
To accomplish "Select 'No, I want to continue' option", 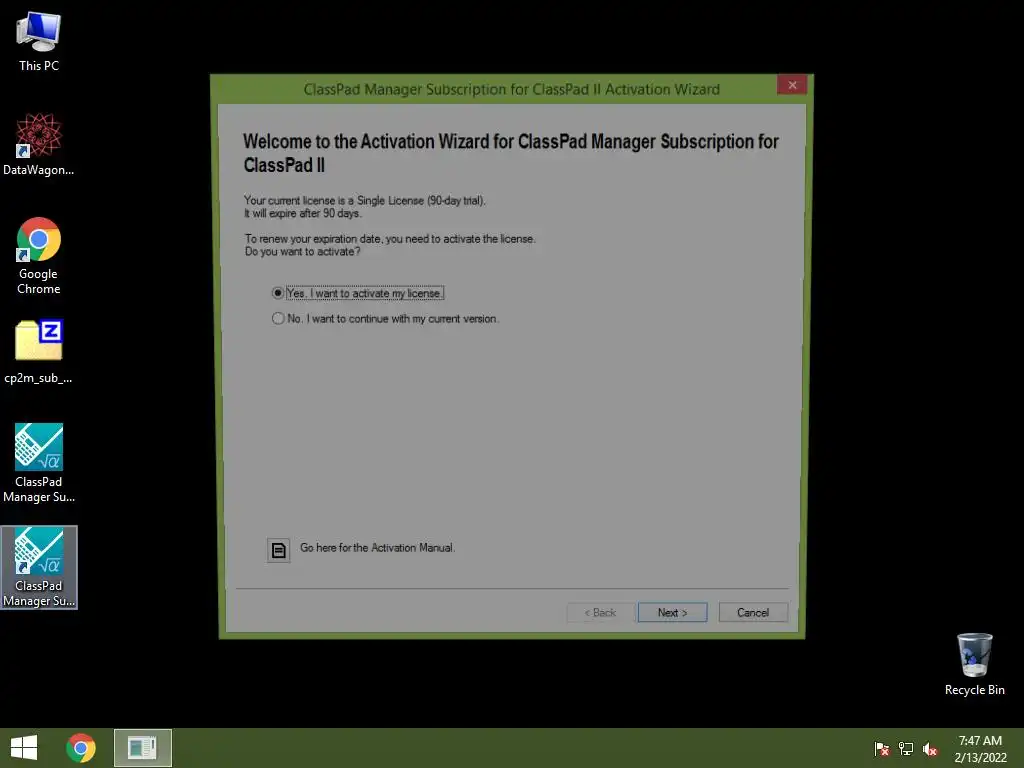I will [x=385, y=319].
